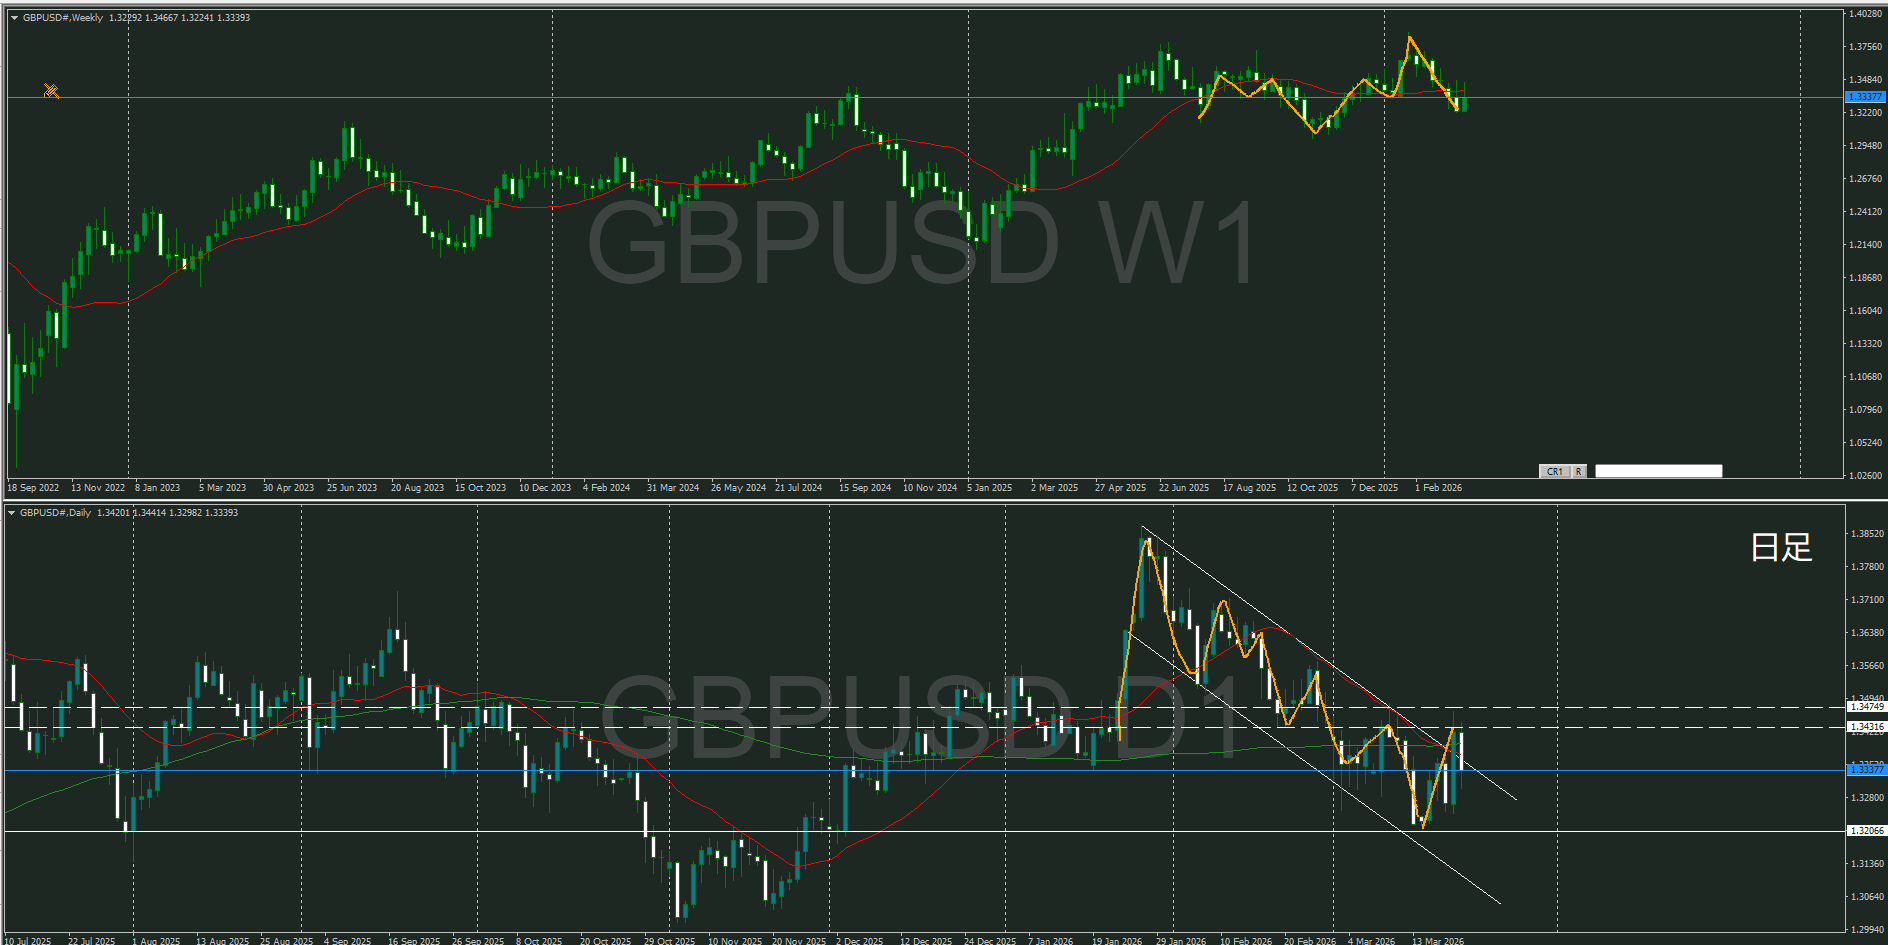
Task: Click the GBPUSD#,Daily chart title text
Action: [56, 513]
